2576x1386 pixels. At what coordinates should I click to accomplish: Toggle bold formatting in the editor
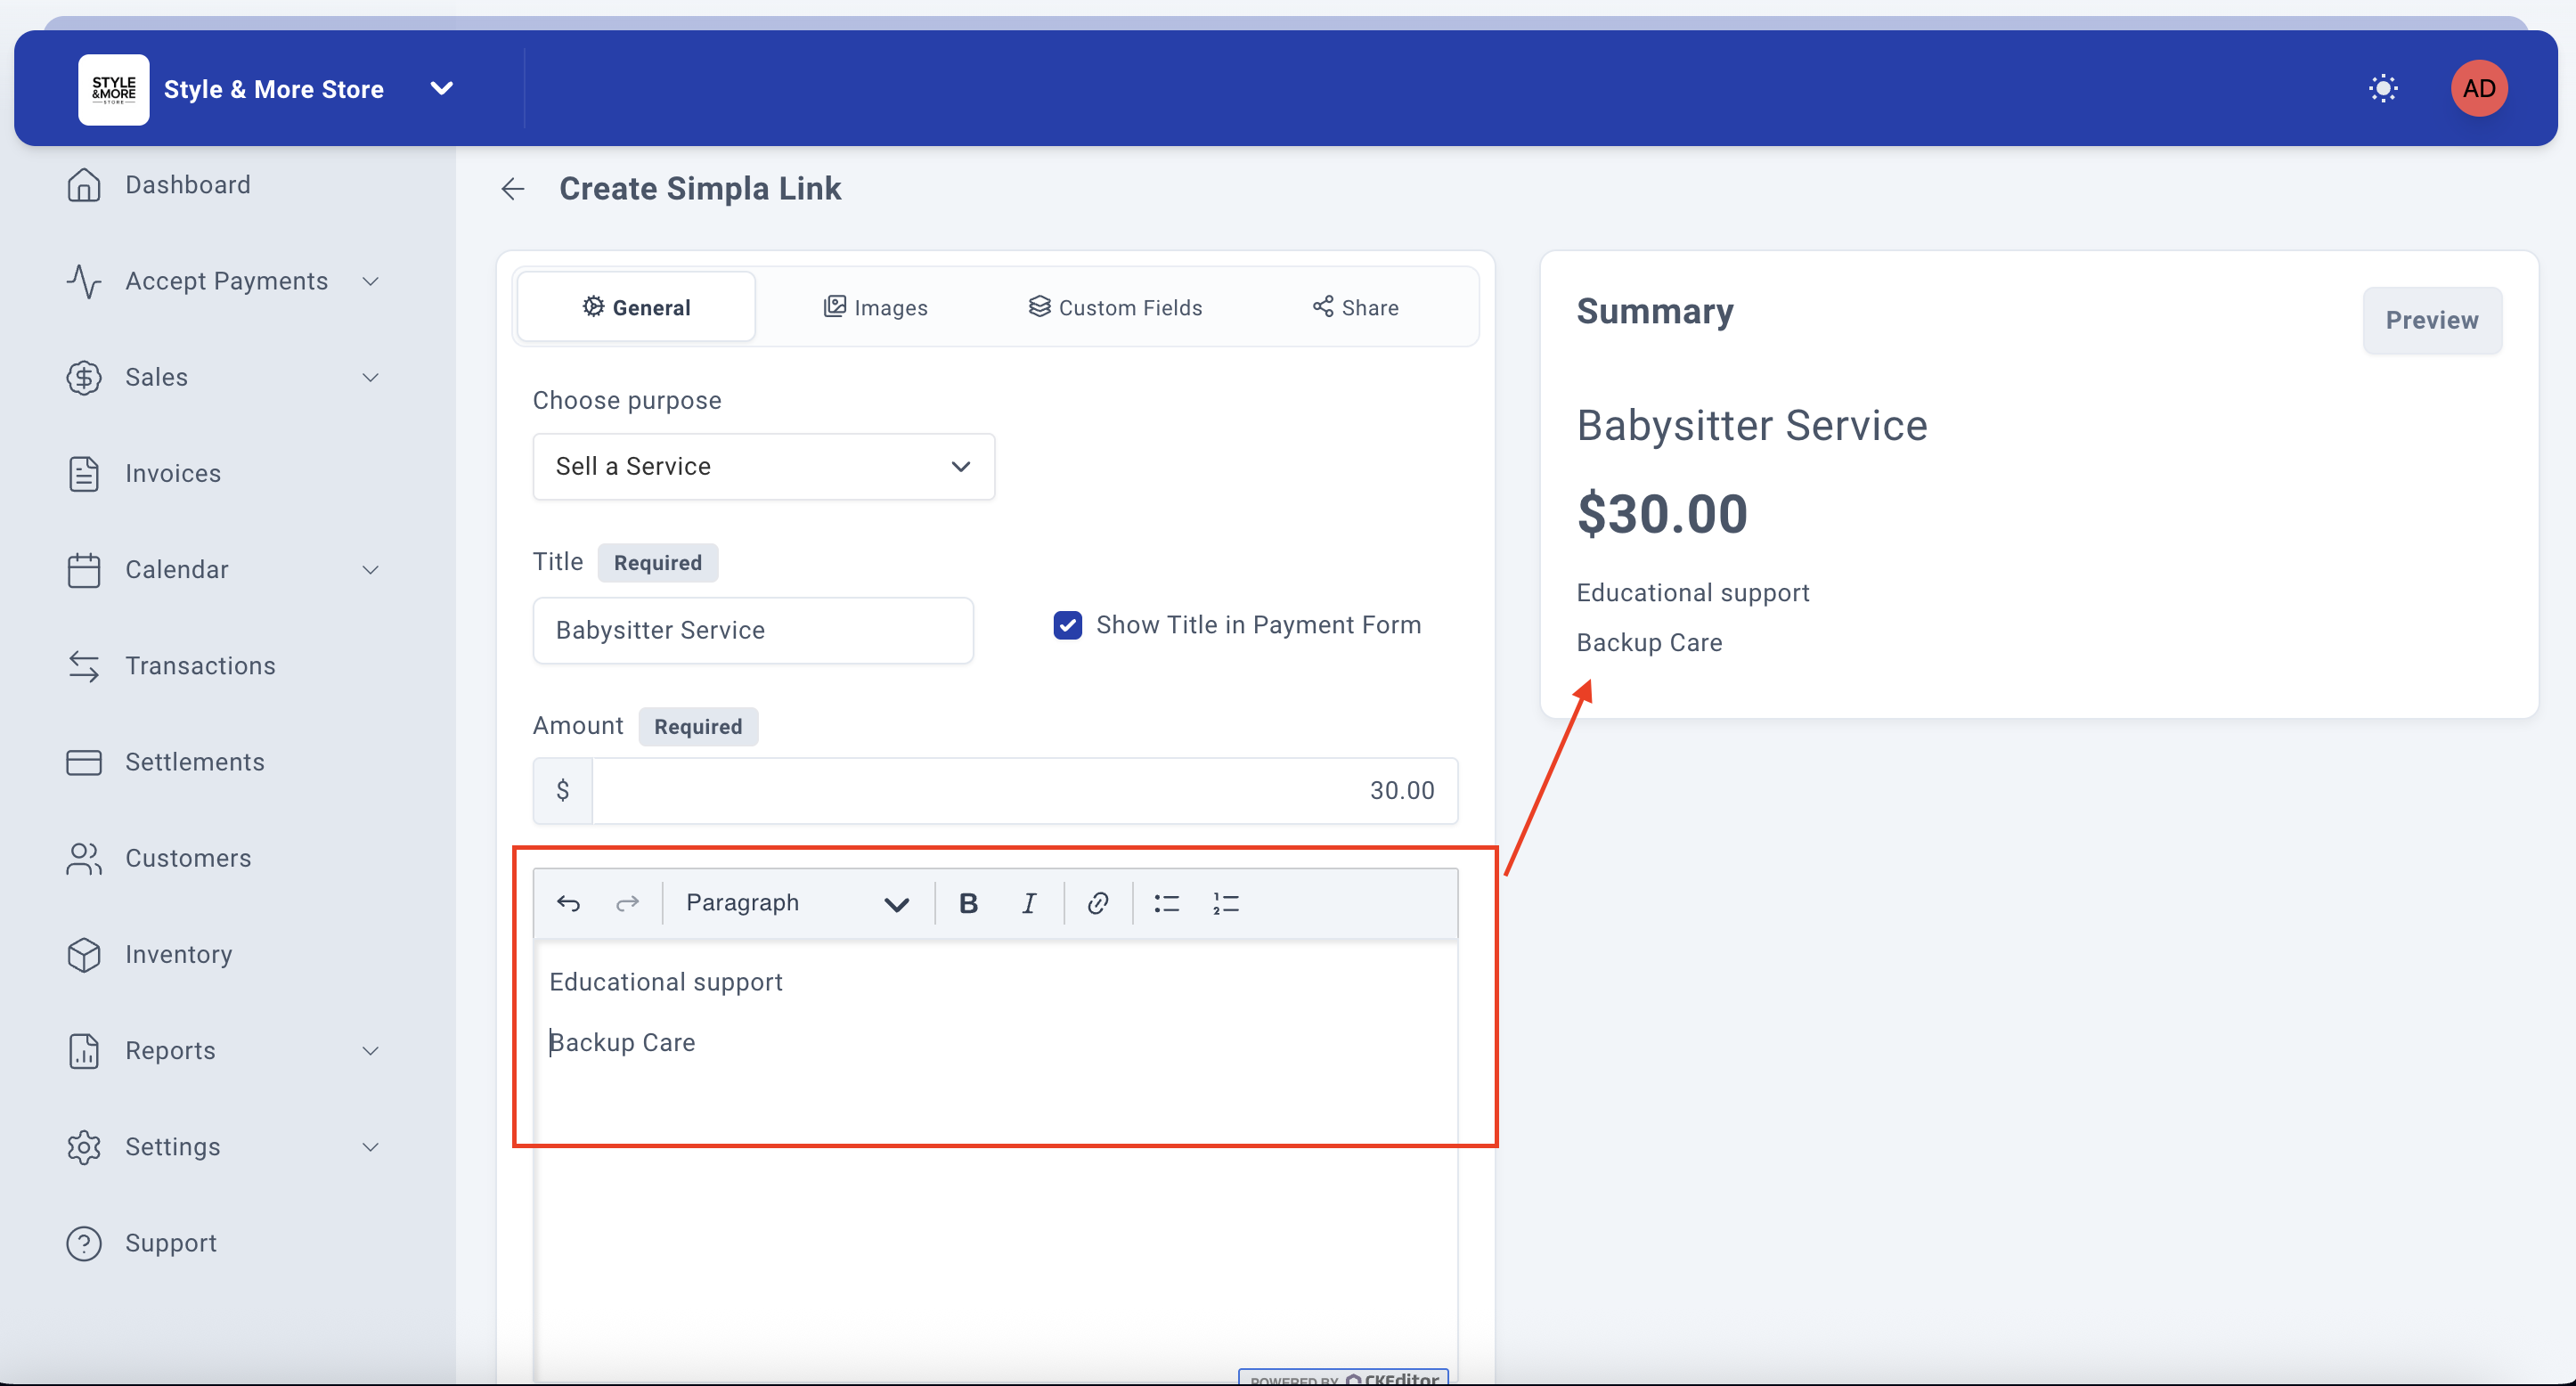(x=967, y=903)
